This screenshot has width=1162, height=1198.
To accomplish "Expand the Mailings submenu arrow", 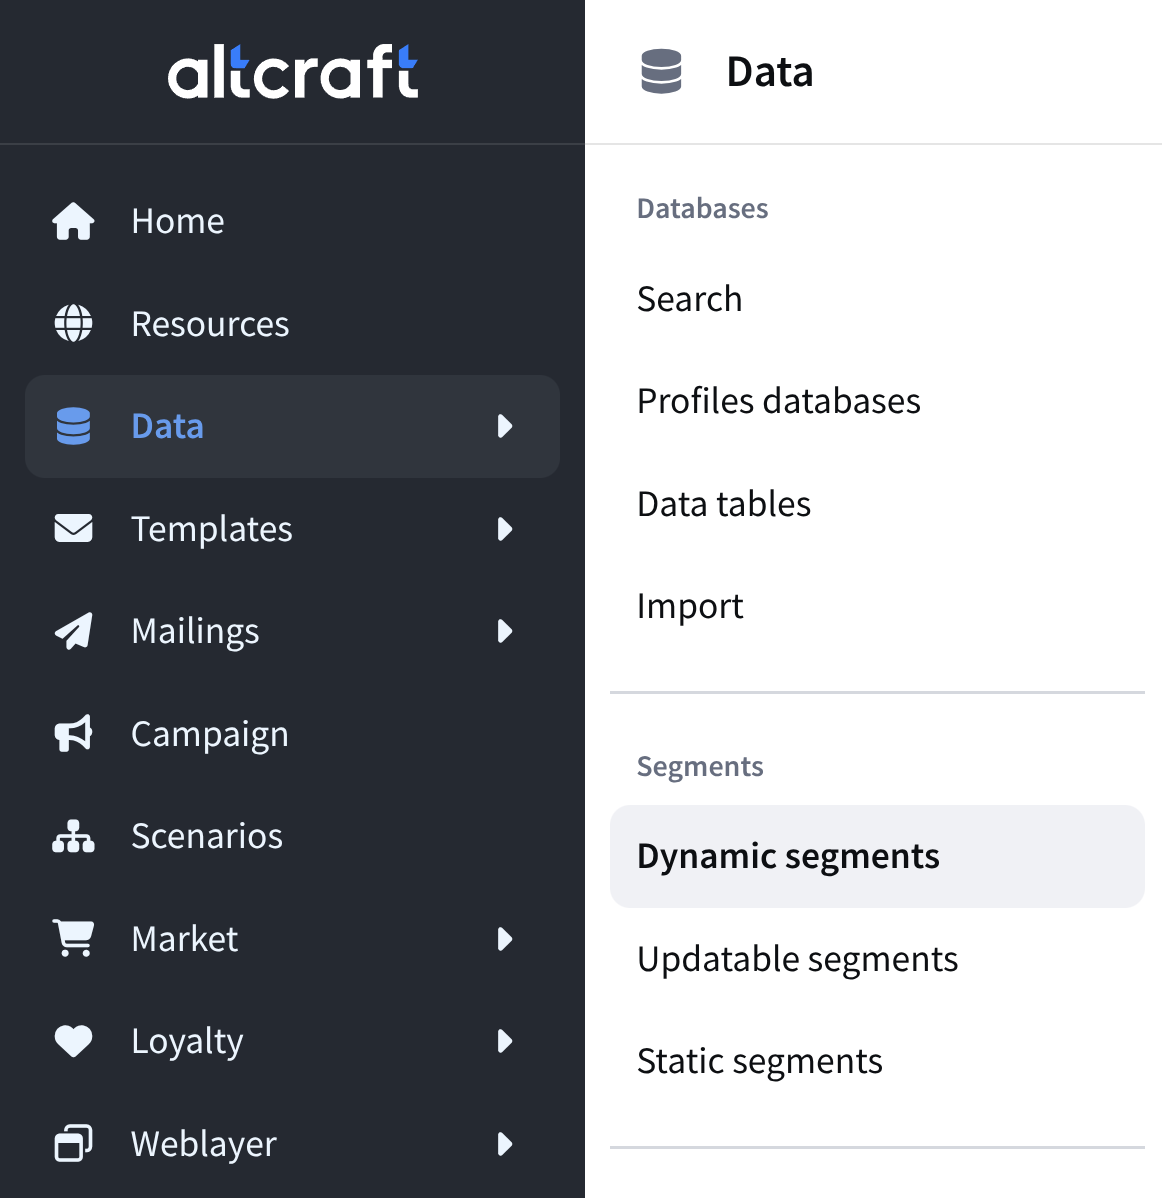I will point(505,631).
